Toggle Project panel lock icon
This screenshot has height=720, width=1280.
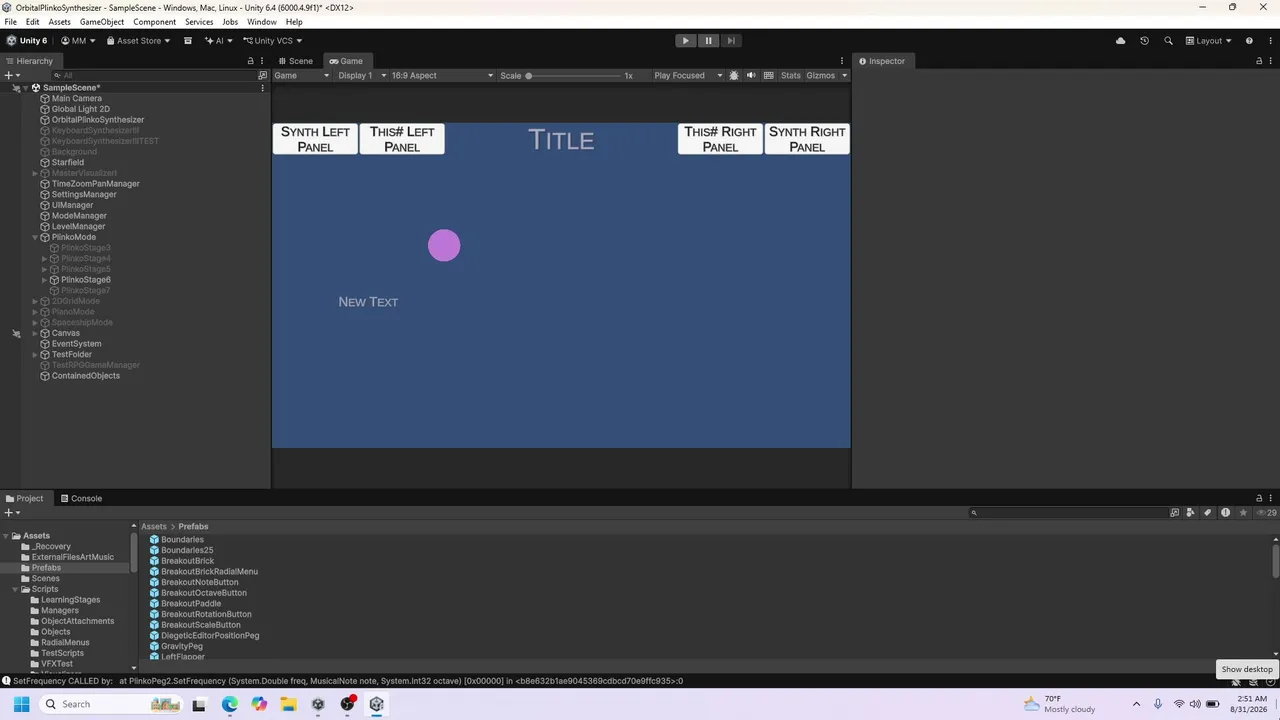[x=1259, y=498]
